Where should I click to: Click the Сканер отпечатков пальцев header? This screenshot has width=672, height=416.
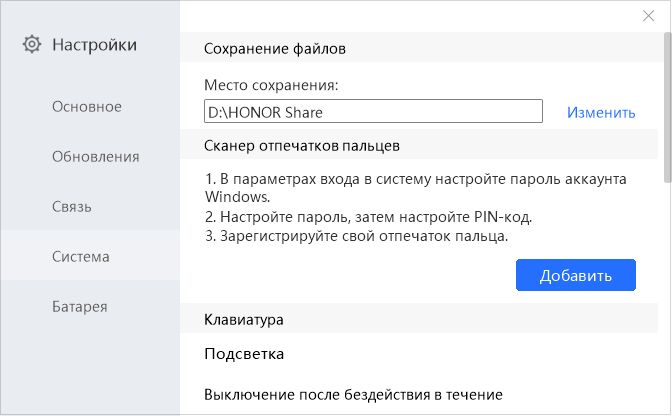click(302, 145)
